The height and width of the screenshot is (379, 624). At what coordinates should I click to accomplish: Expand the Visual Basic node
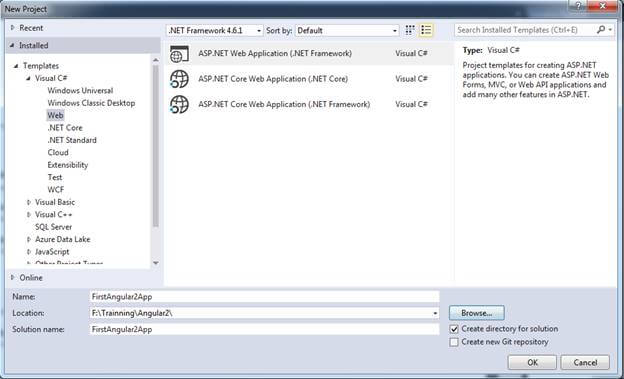29,202
